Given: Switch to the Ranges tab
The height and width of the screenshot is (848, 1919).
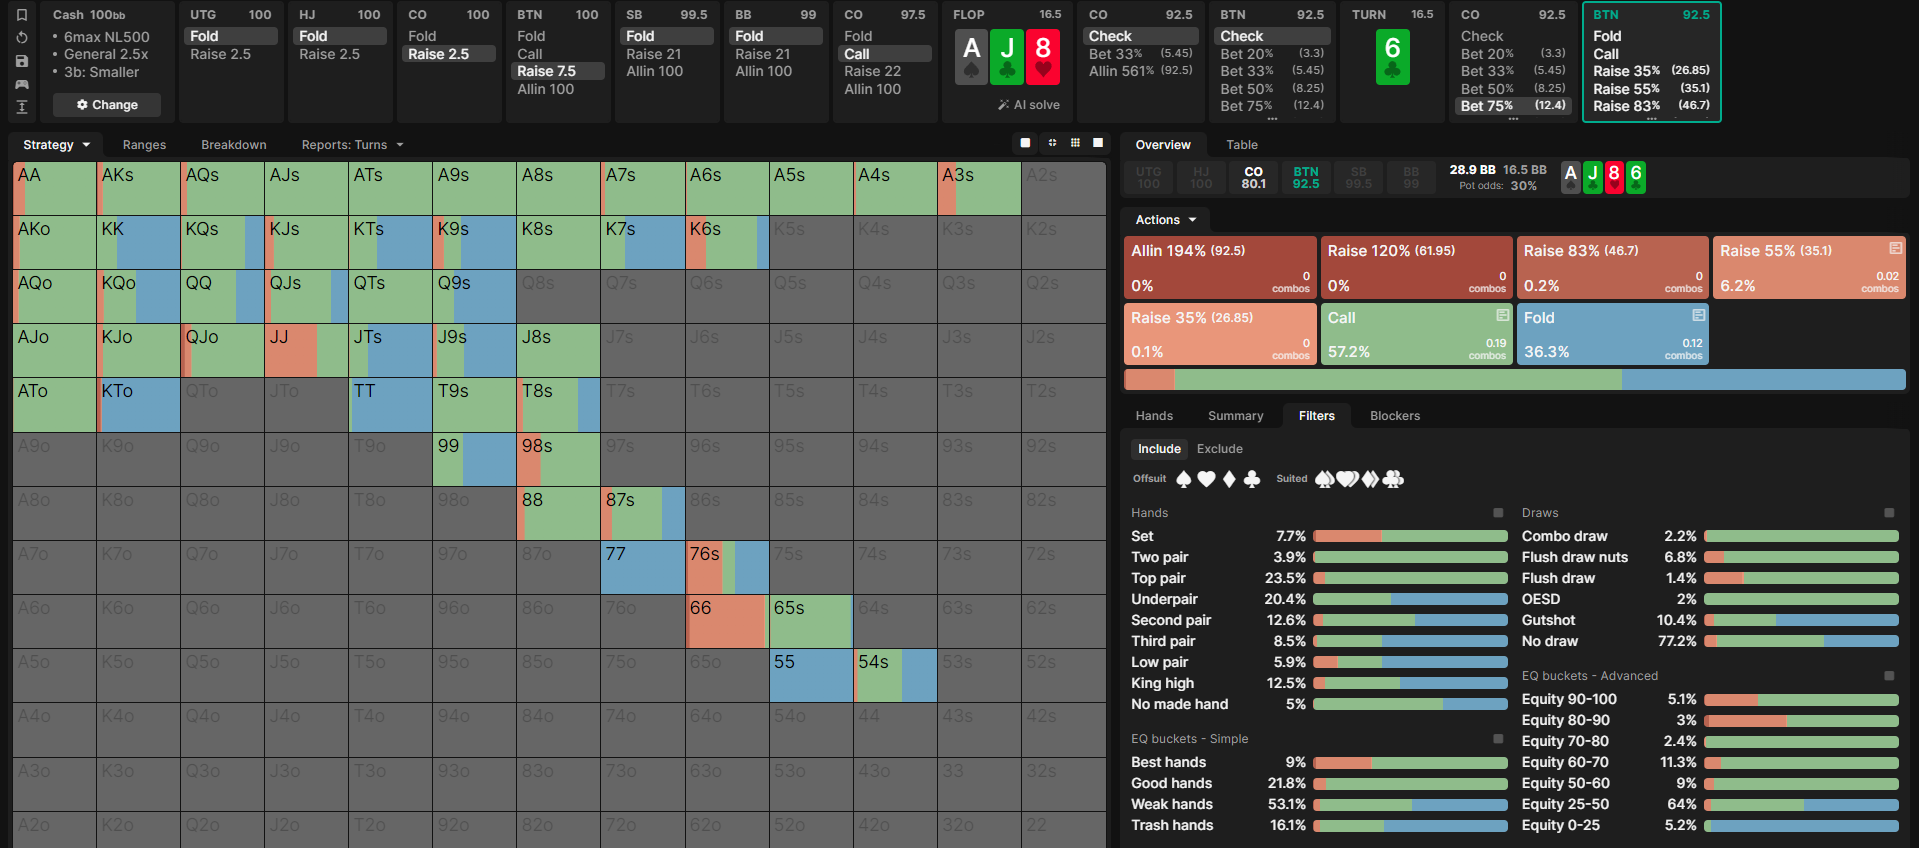Looking at the screenshot, I should tap(144, 145).
